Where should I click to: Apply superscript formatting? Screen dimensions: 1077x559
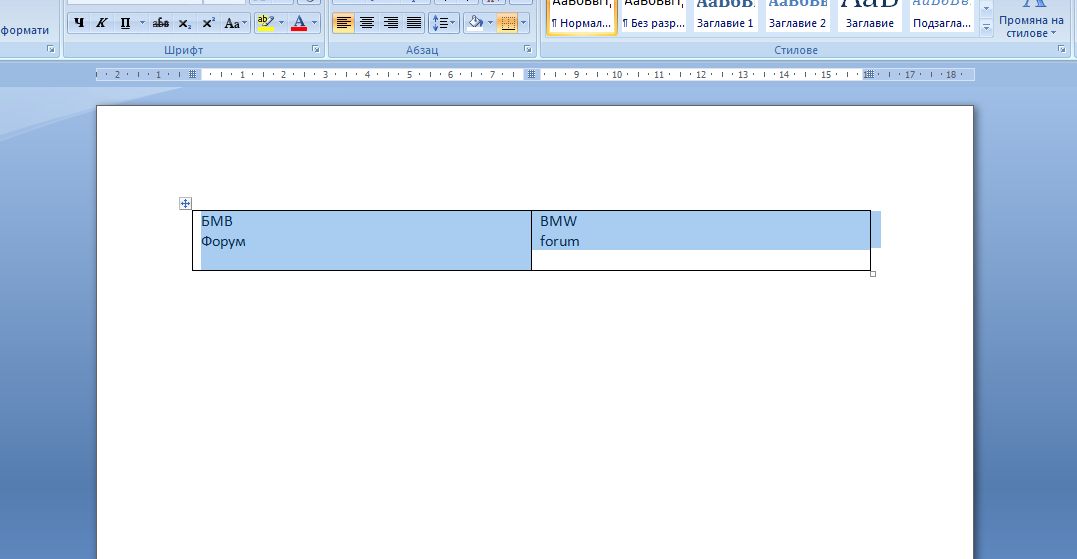click(x=208, y=23)
